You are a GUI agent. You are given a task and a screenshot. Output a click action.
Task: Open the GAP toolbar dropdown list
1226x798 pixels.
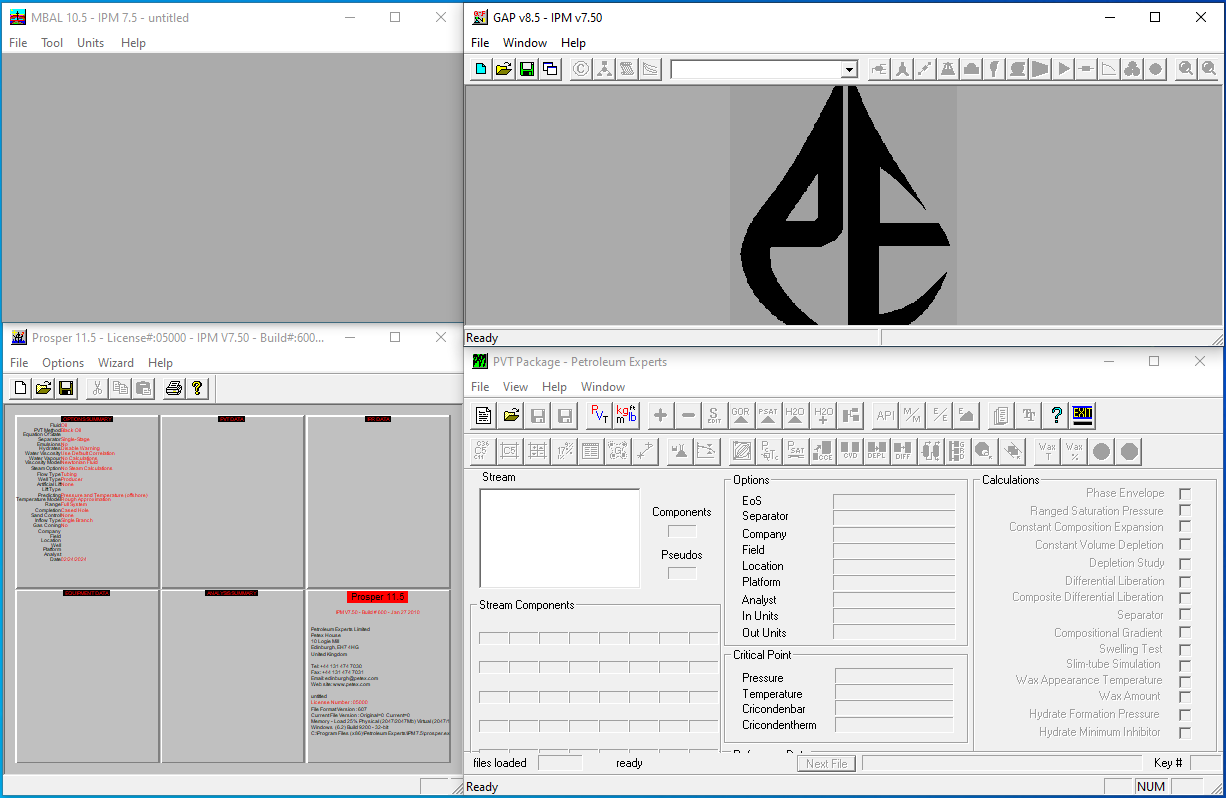tap(849, 70)
